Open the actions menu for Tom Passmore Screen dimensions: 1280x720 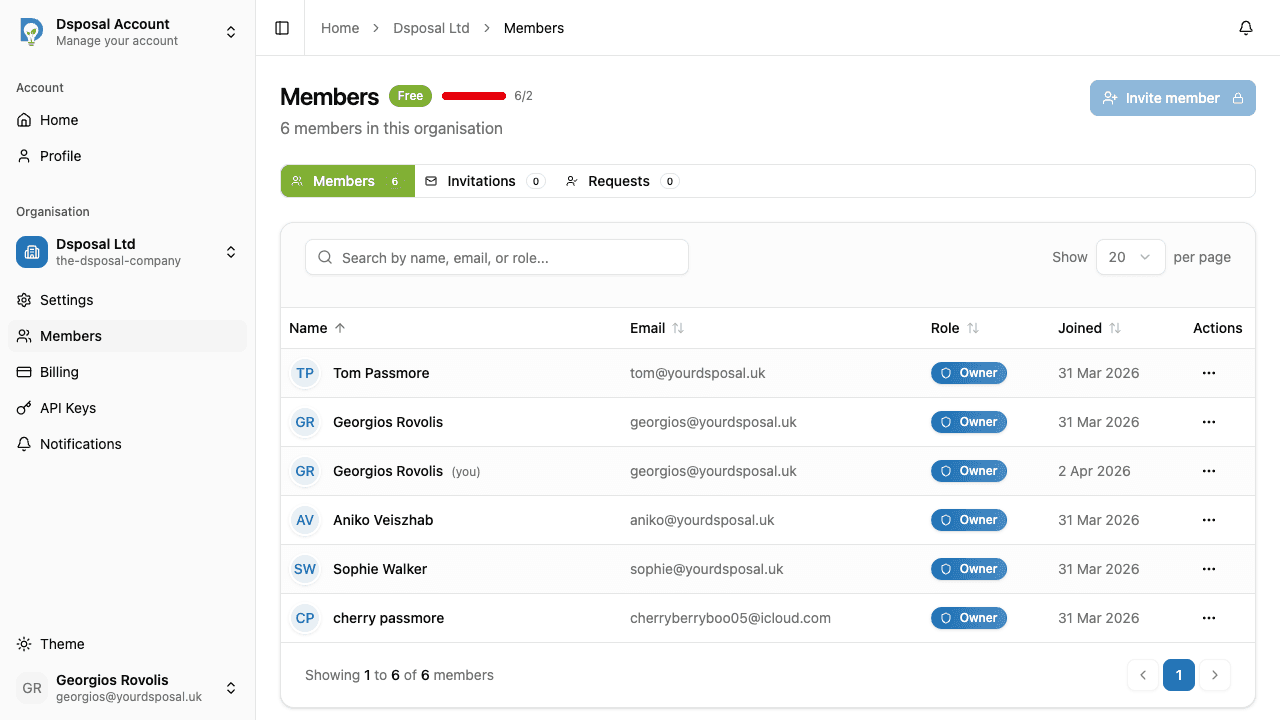(1208, 372)
